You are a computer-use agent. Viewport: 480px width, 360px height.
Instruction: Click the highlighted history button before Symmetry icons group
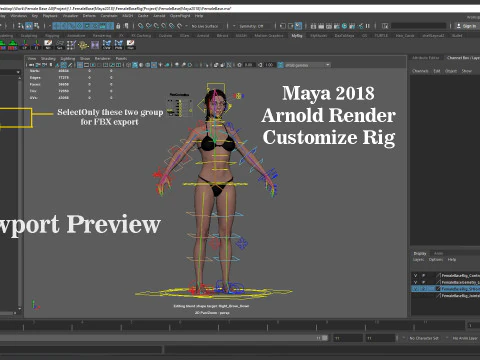pos(298,26)
